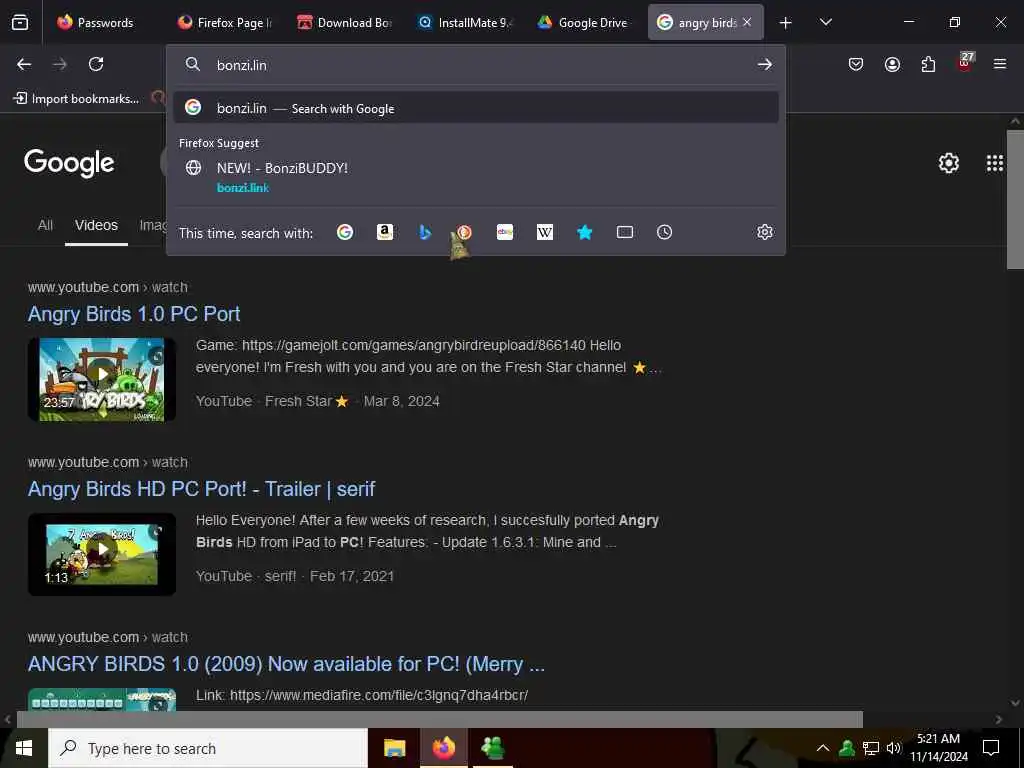Viewport: 1024px width, 768px height.
Task: Open the Windows notification center
Action: coord(991,748)
